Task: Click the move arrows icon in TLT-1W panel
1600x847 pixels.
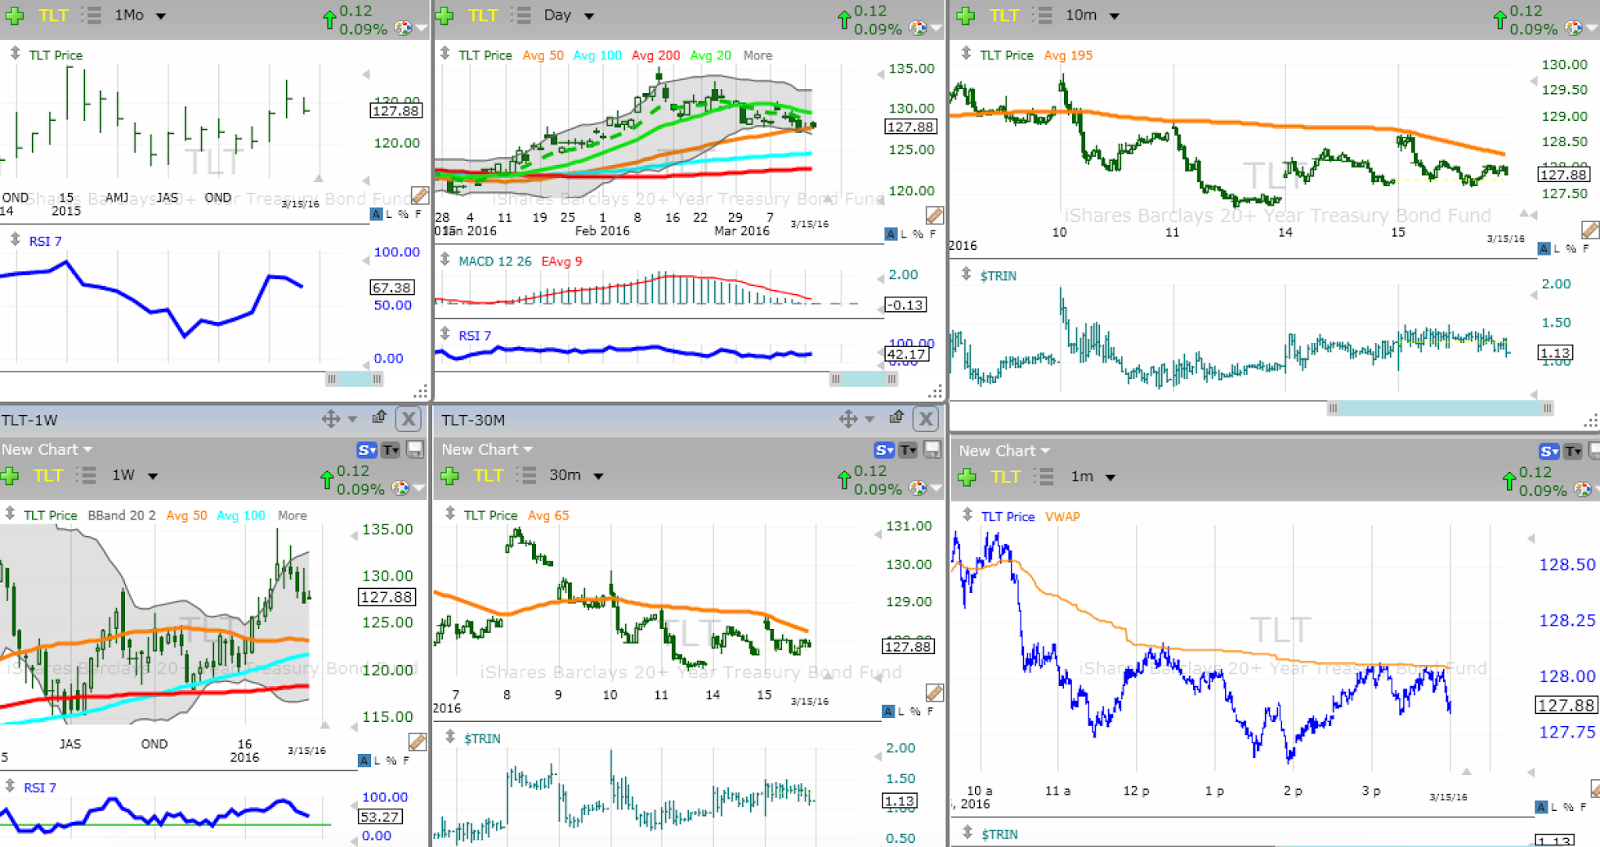Action: point(331,419)
